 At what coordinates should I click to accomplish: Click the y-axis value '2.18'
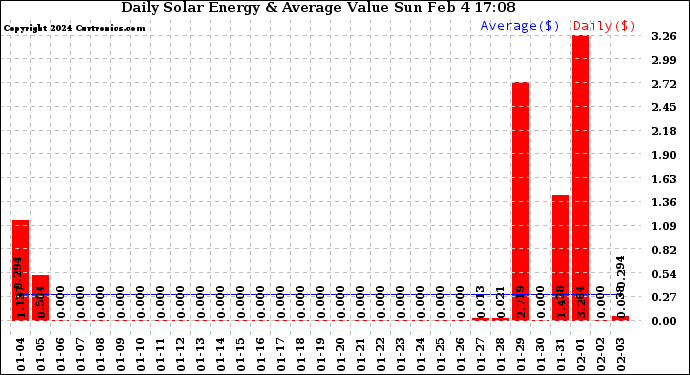[664, 132]
